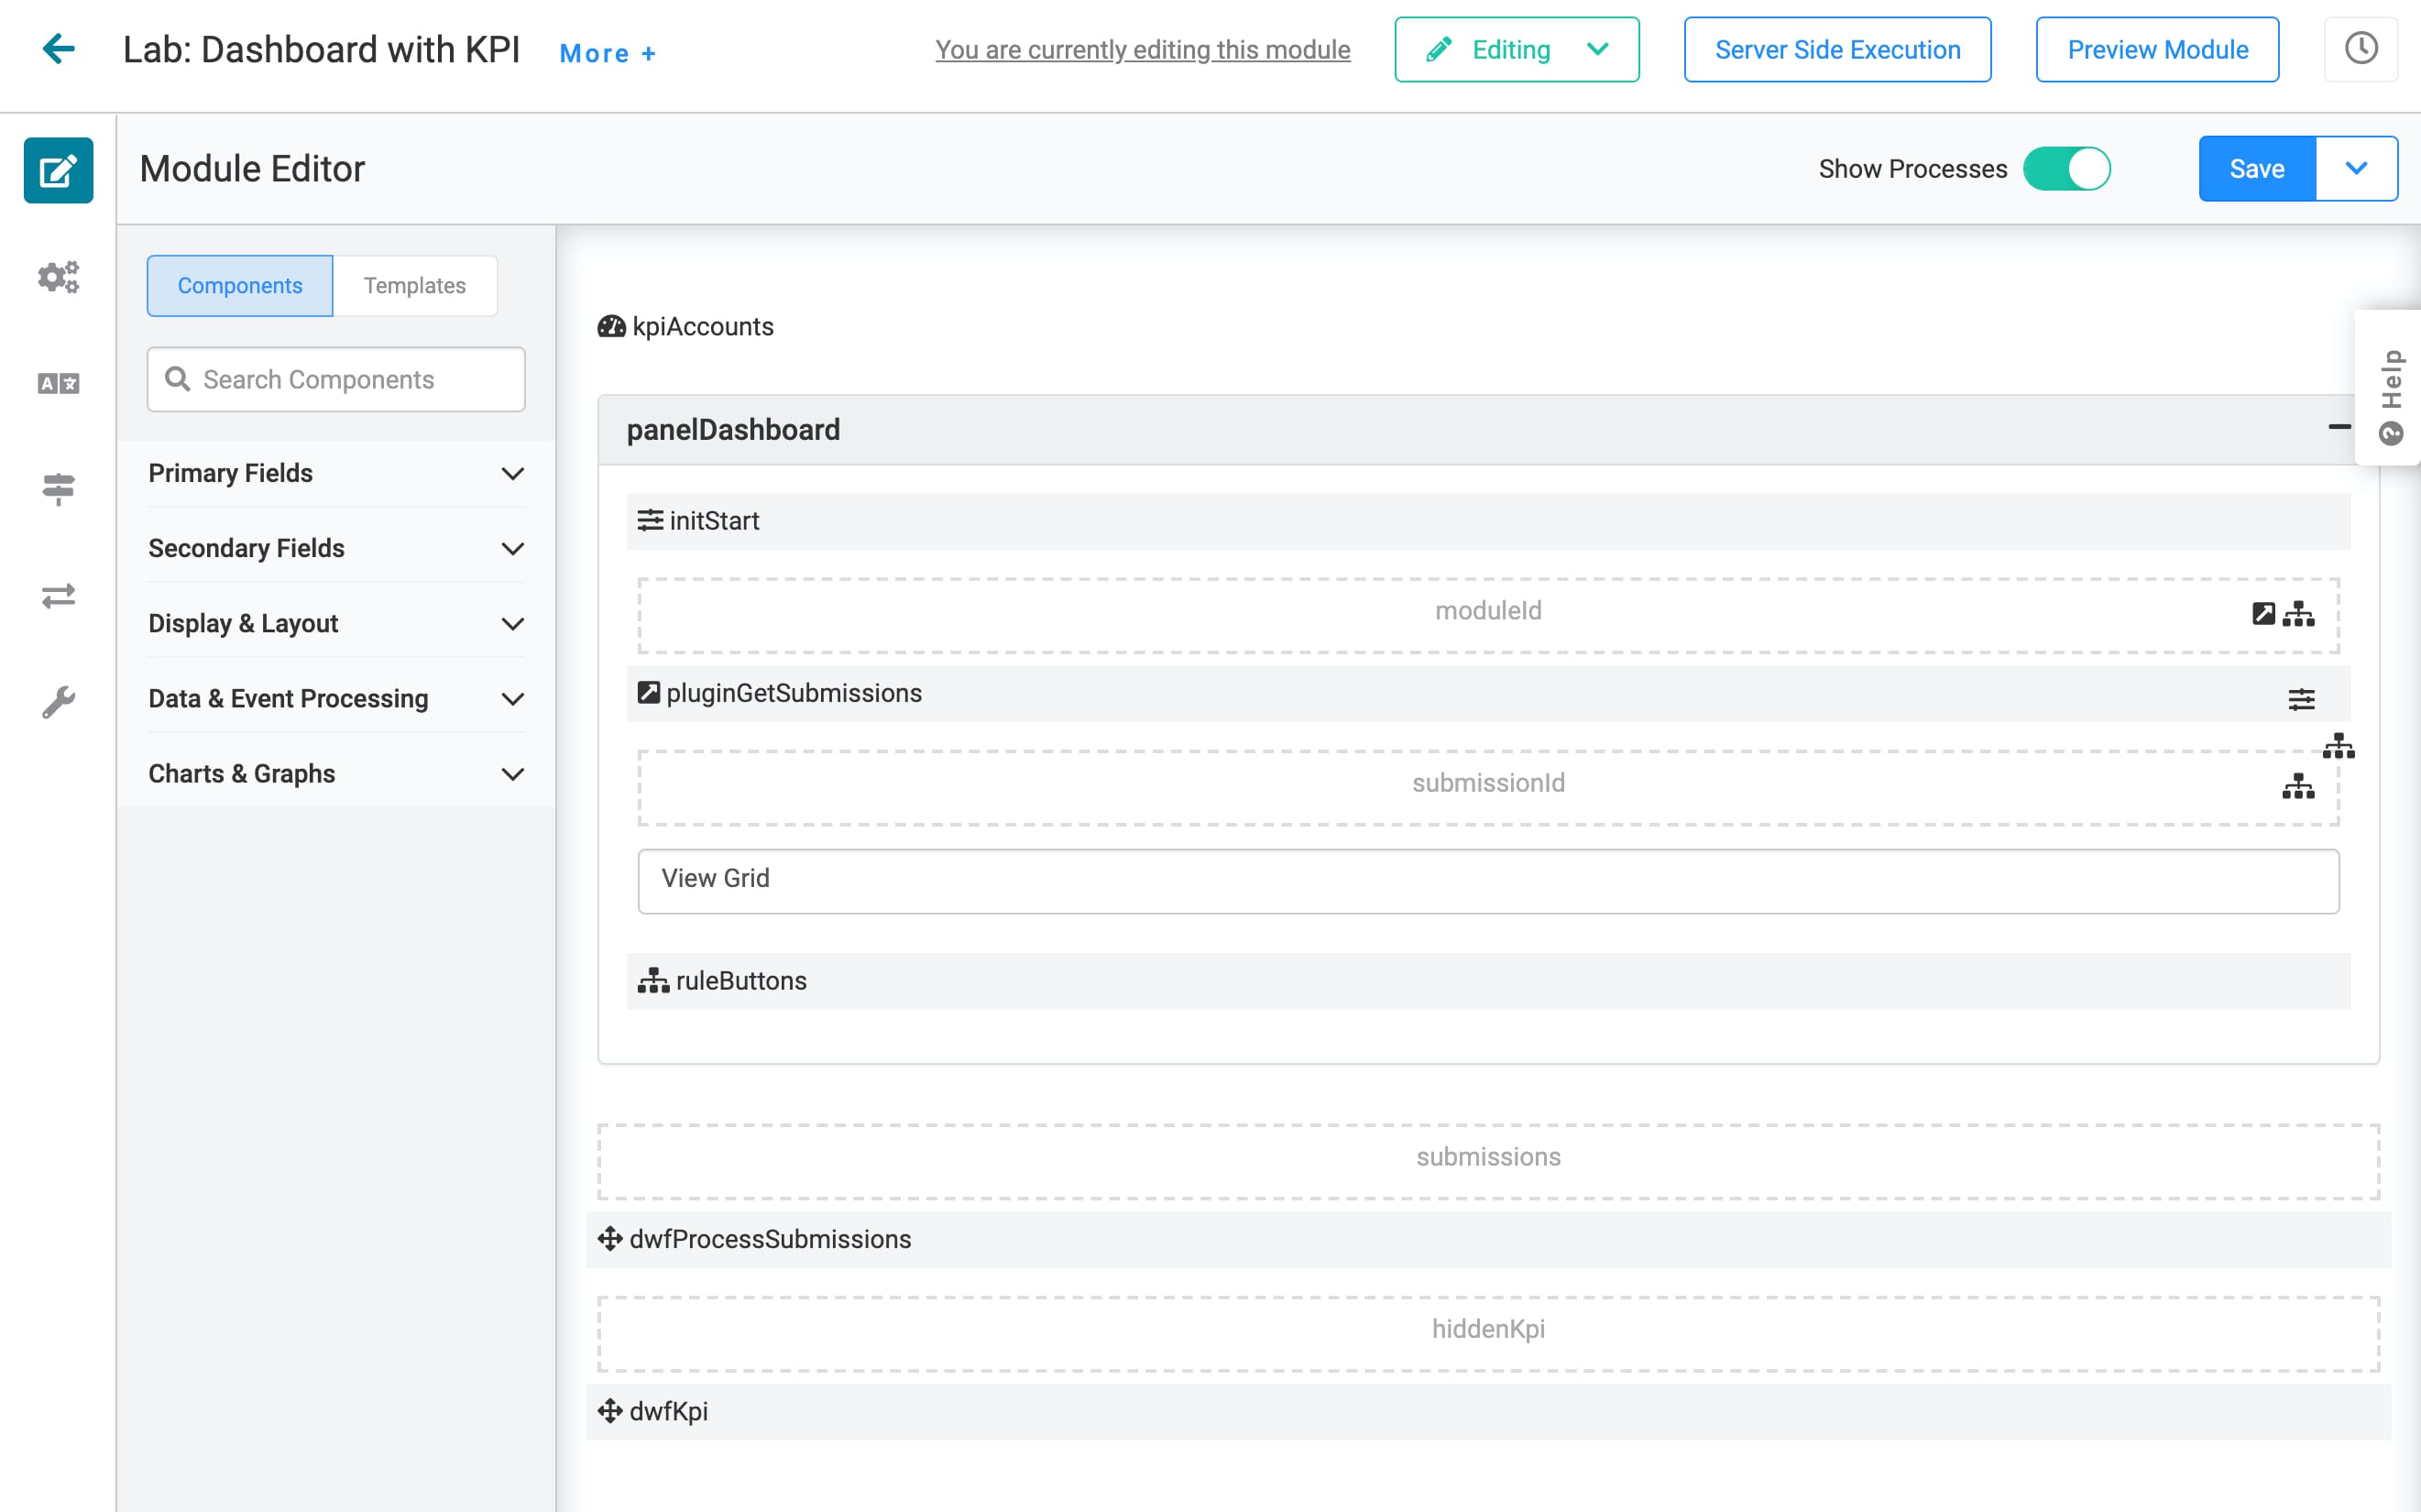Click Server Side Execution button

pyautogui.click(x=1837, y=49)
